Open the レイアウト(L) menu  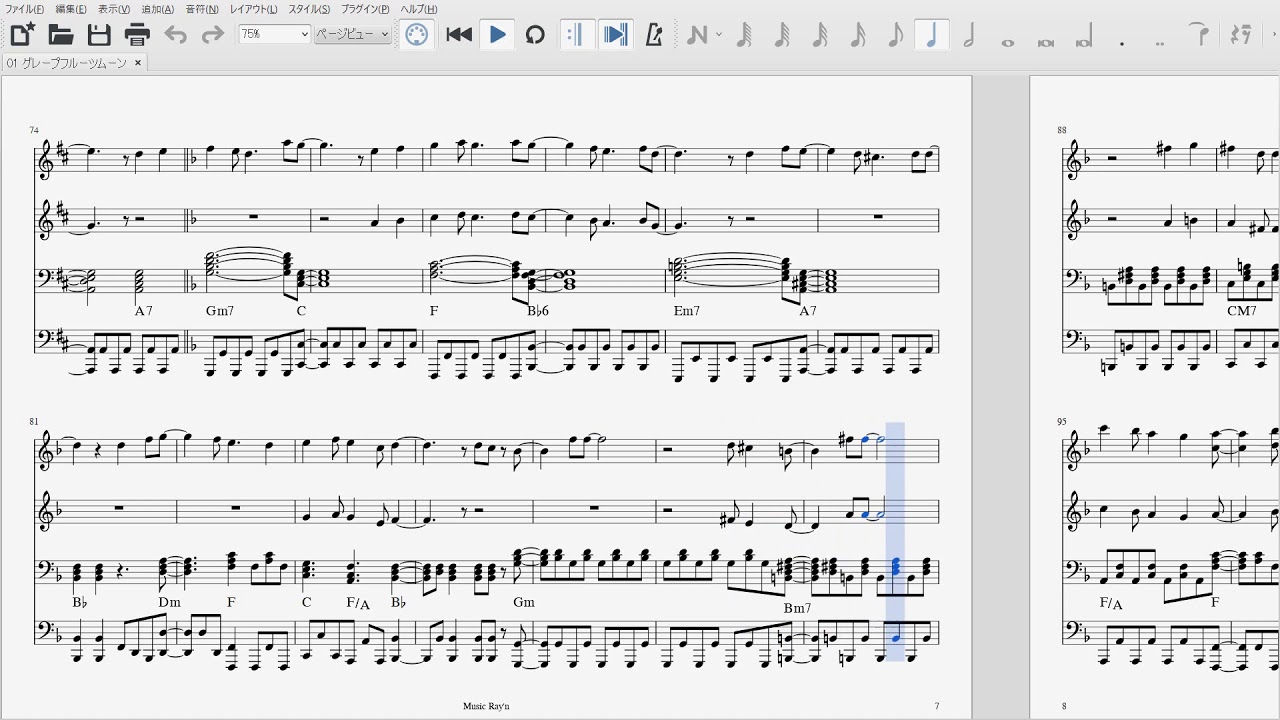(x=254, y=9)
